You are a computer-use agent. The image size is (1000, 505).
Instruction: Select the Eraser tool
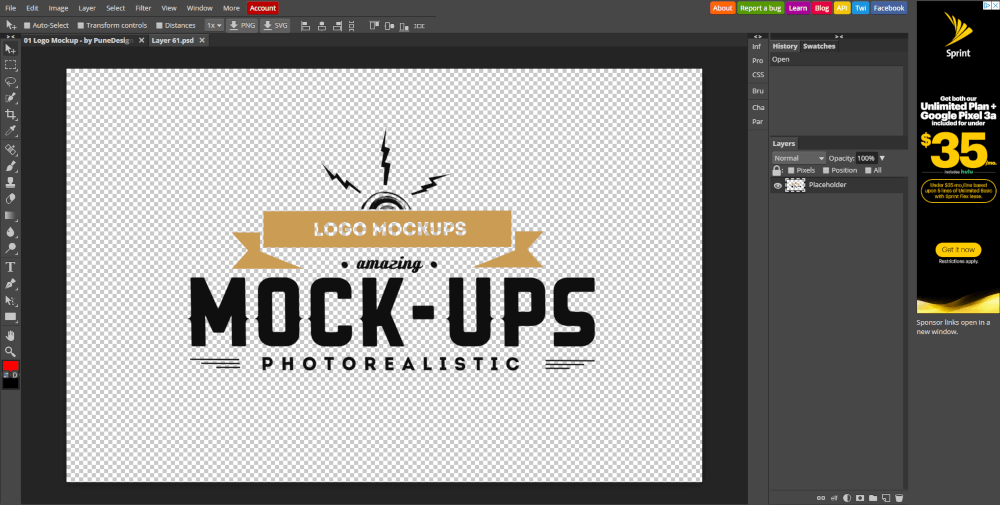[x=10, y=200]
